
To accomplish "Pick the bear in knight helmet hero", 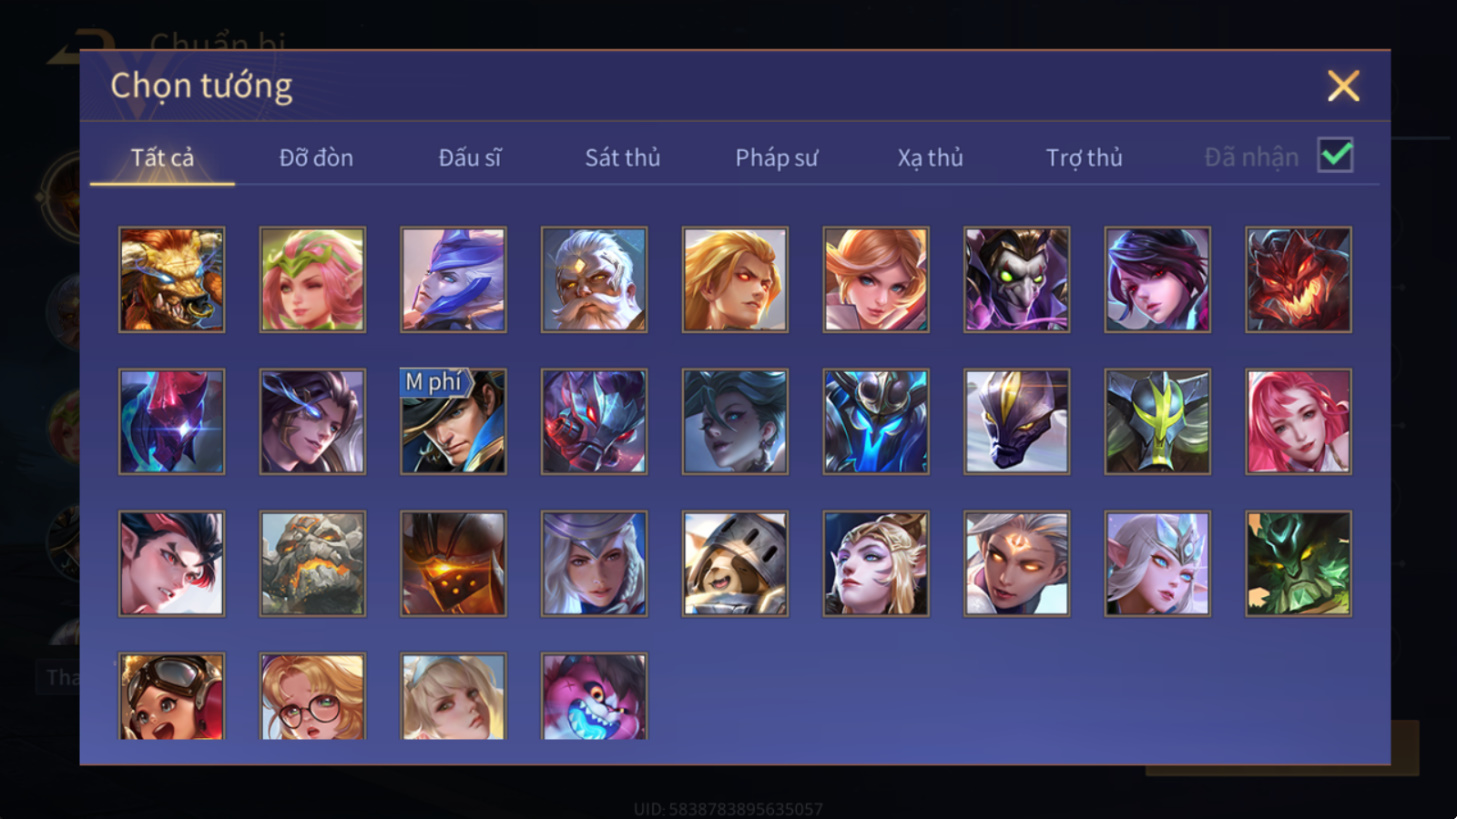I will (x=735, y=563).
